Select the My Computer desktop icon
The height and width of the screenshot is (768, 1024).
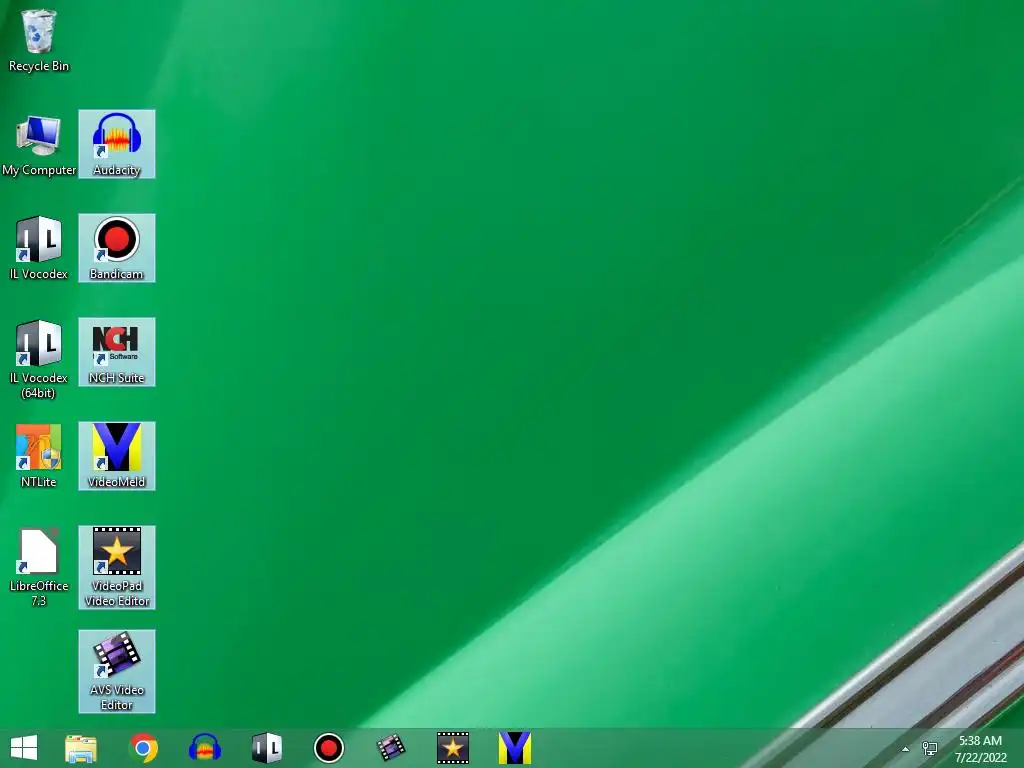(39, 145)
